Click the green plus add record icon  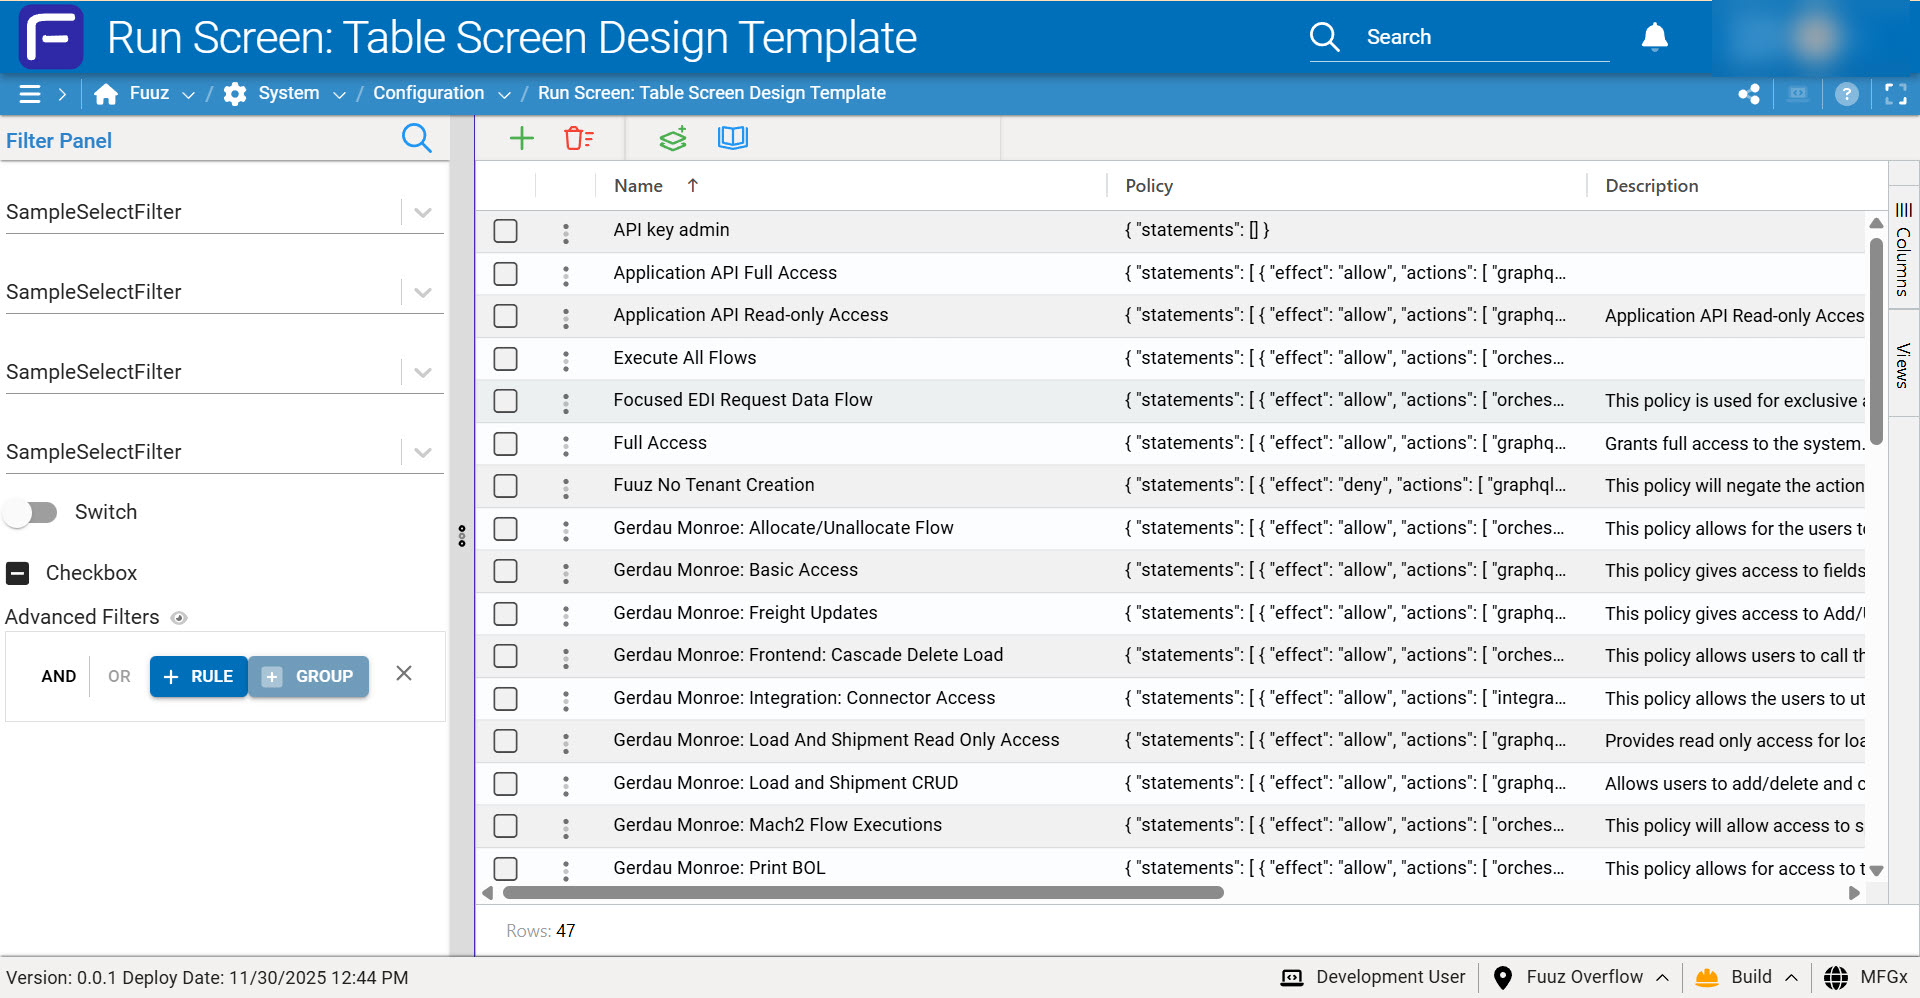tap(521, 138)
